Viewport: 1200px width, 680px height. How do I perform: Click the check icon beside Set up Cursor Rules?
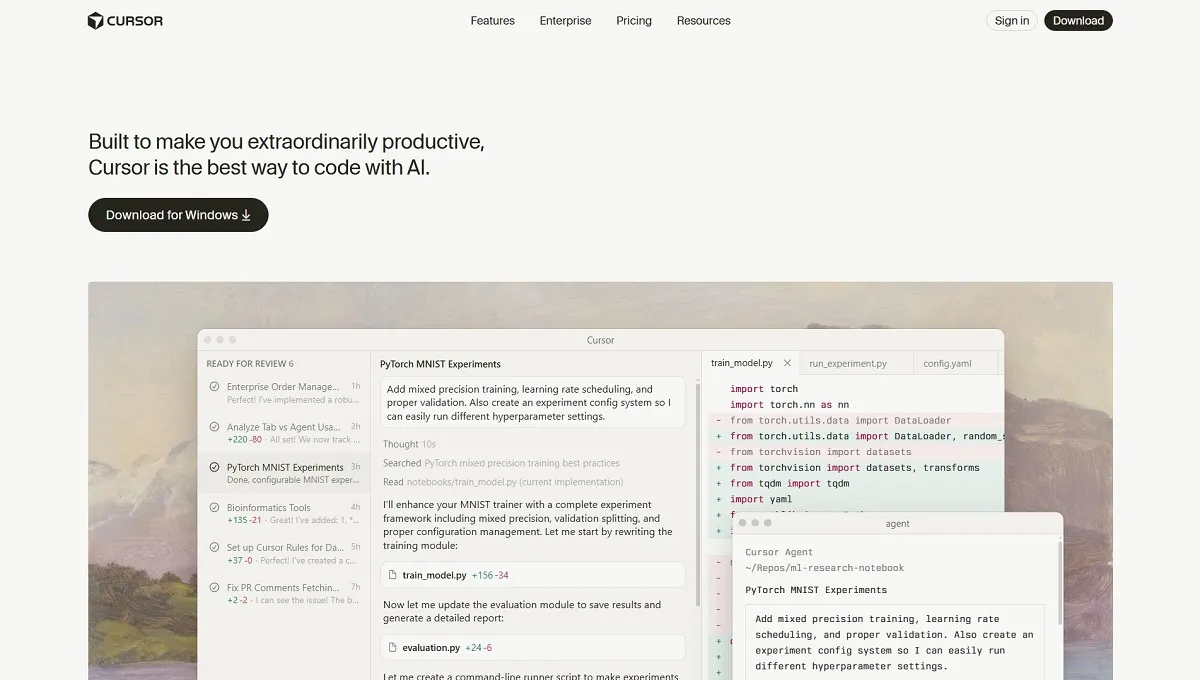point(213,545)
